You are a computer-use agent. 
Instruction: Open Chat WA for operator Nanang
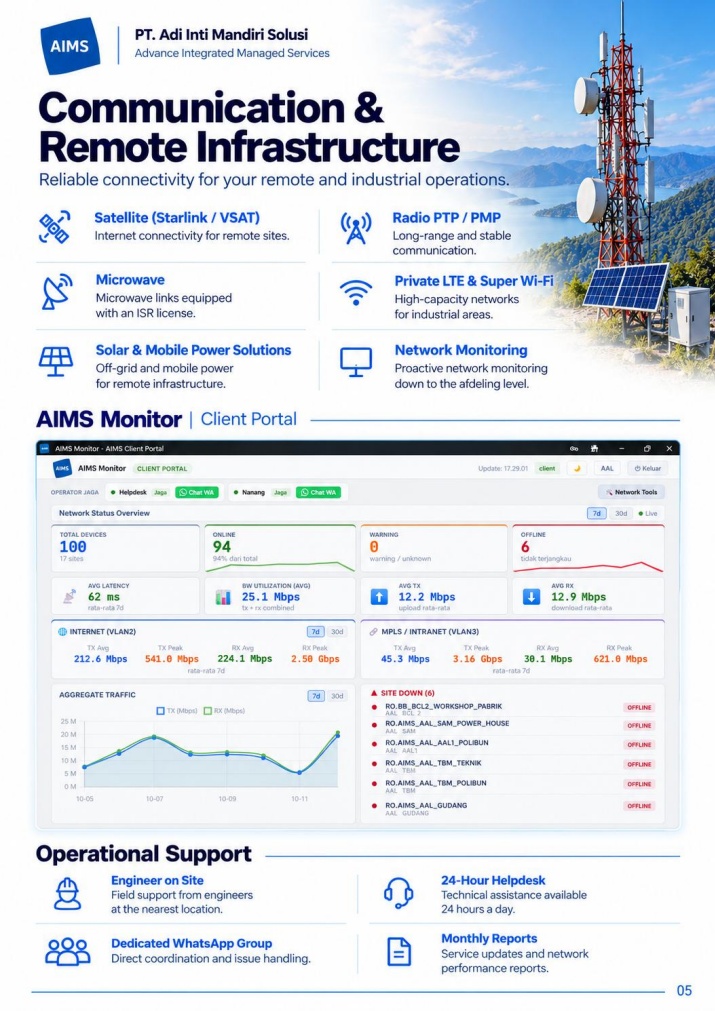[x=319, y=492]
